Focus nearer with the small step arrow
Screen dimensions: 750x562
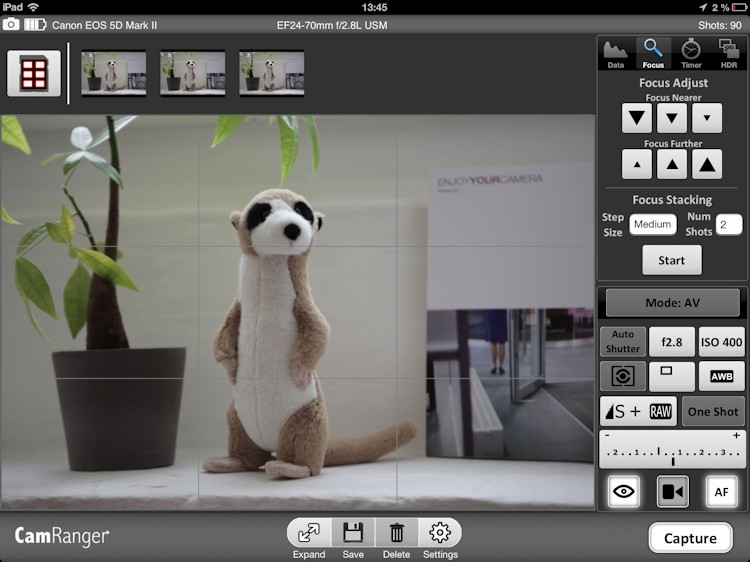707,118
